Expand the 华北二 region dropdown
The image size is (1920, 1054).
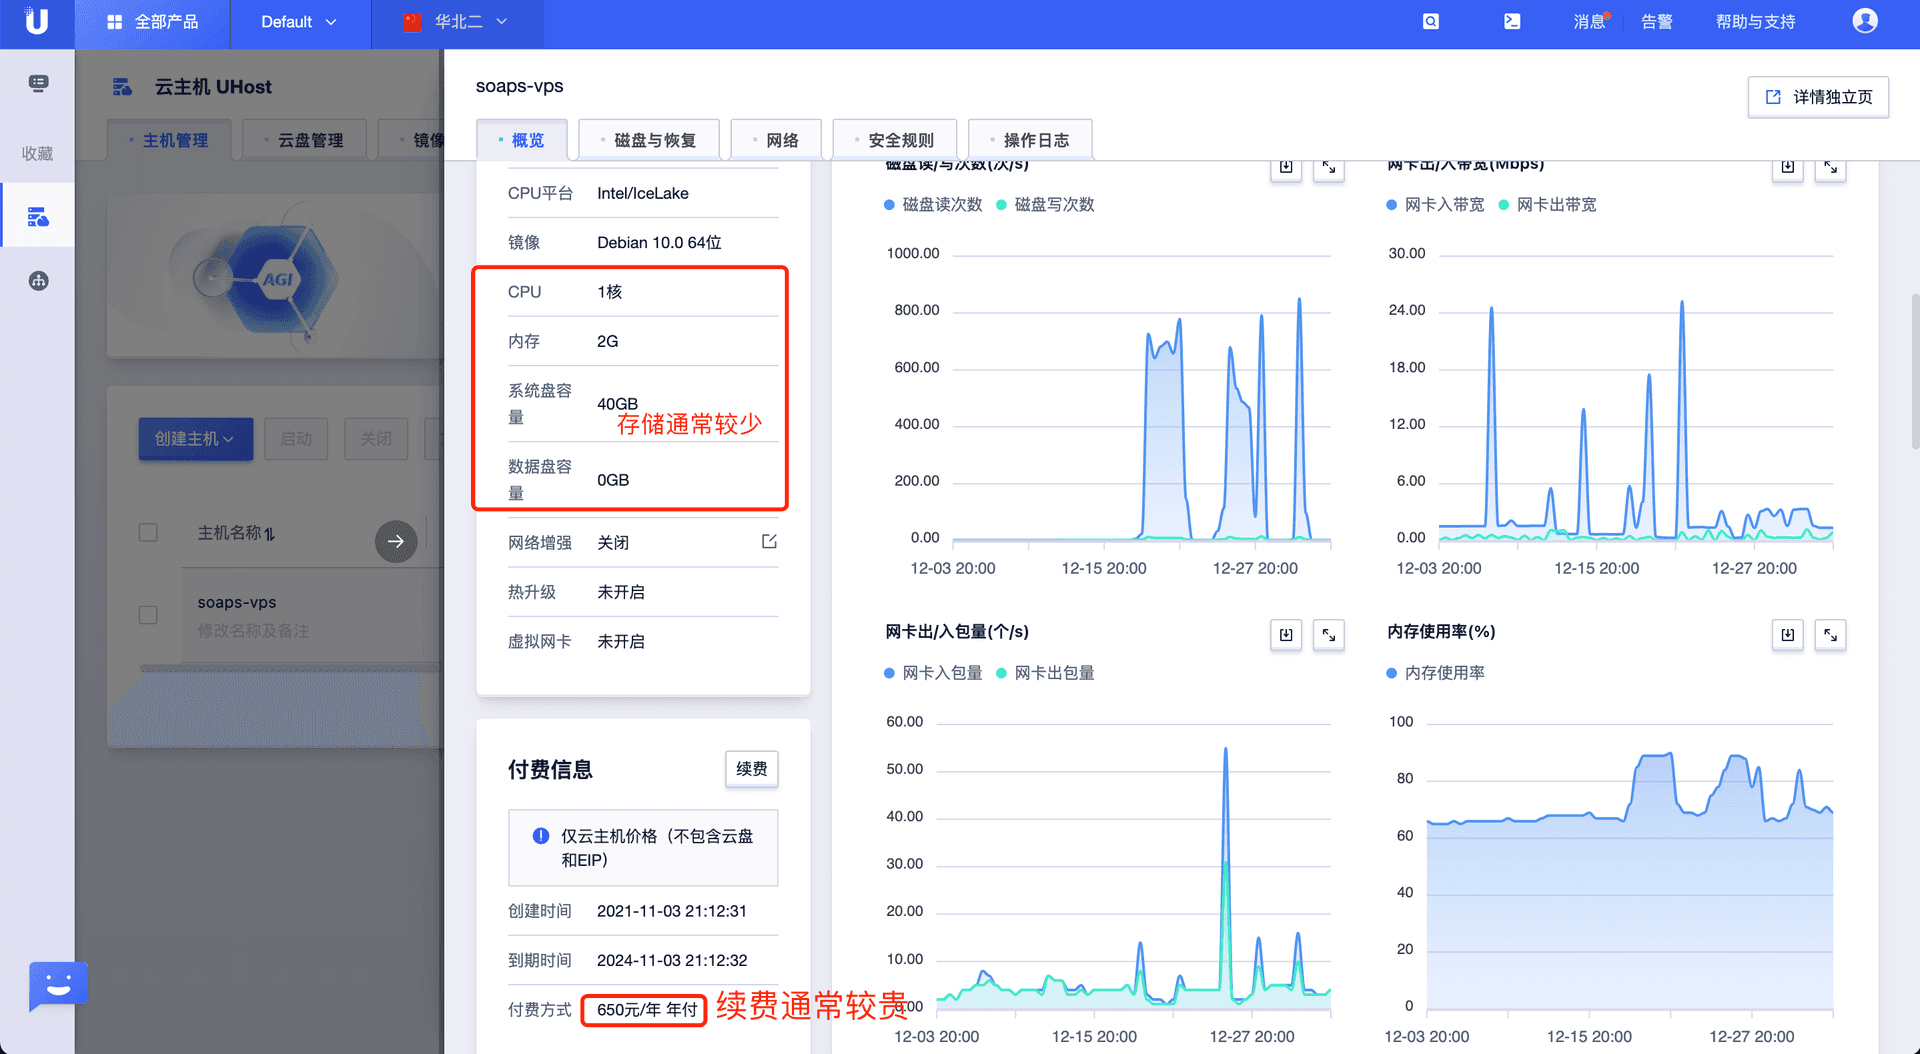point(456,22)
